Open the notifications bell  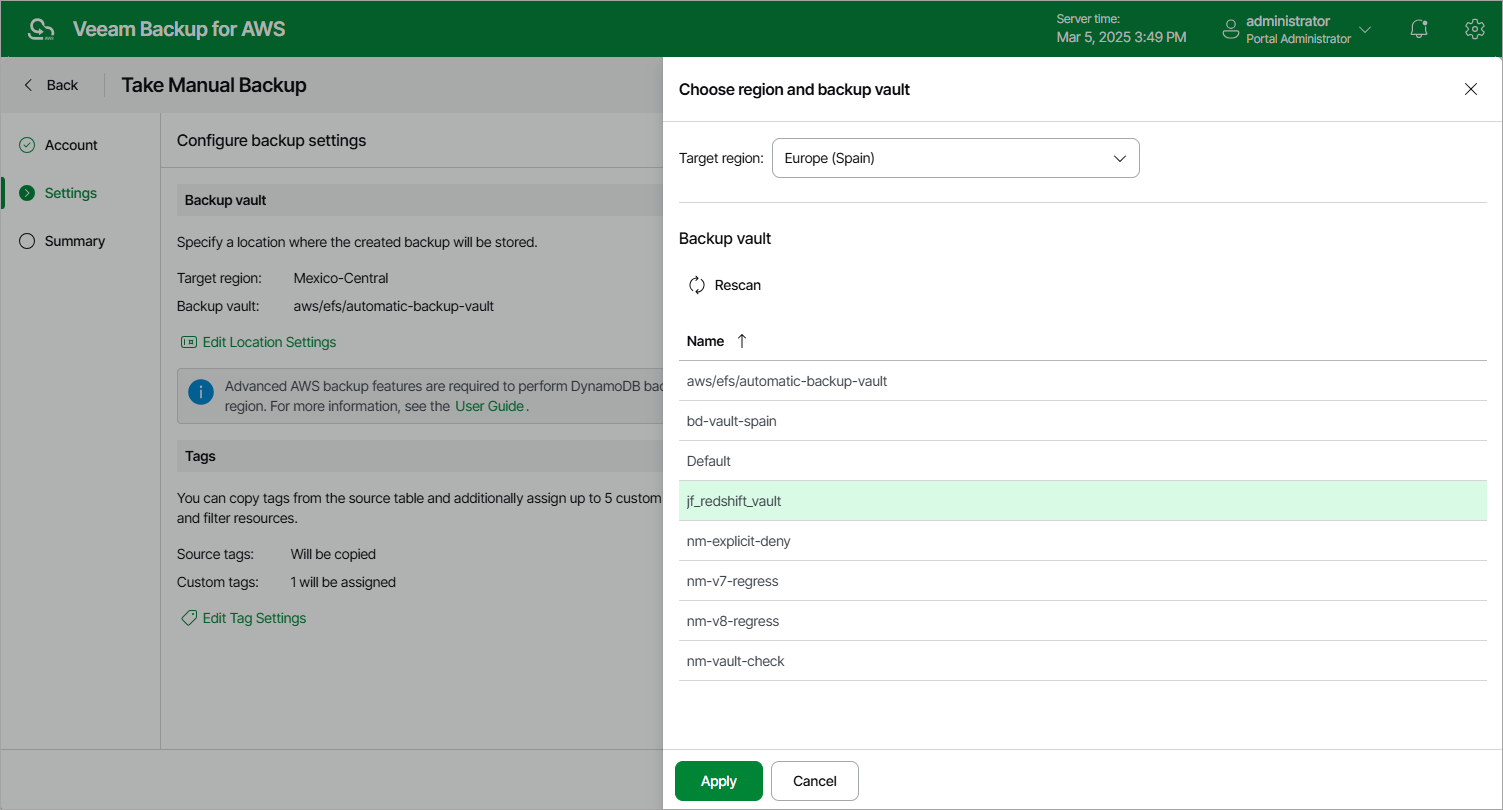pos(1419,29)
